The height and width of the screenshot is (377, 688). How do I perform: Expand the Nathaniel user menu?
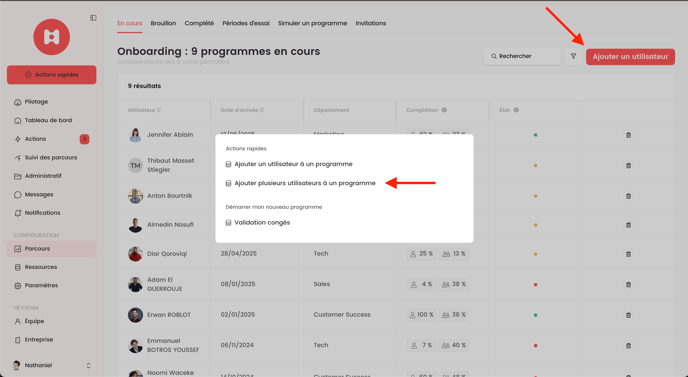tap(51, 365)
